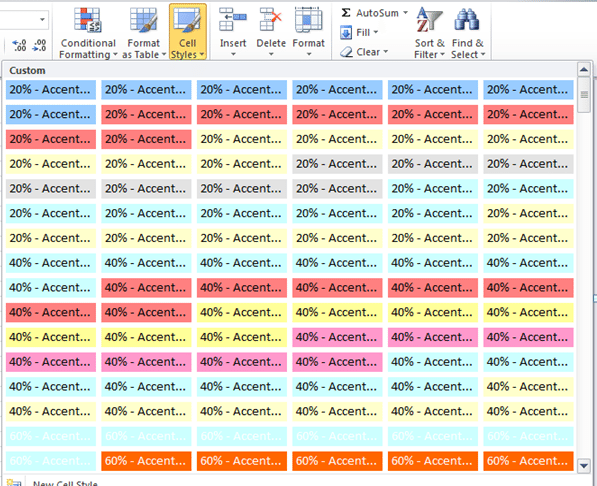Pick the pale cyan 60% swatch beside orange swatches
This screenshot has height=486, width=597.
tap(51, 461)
